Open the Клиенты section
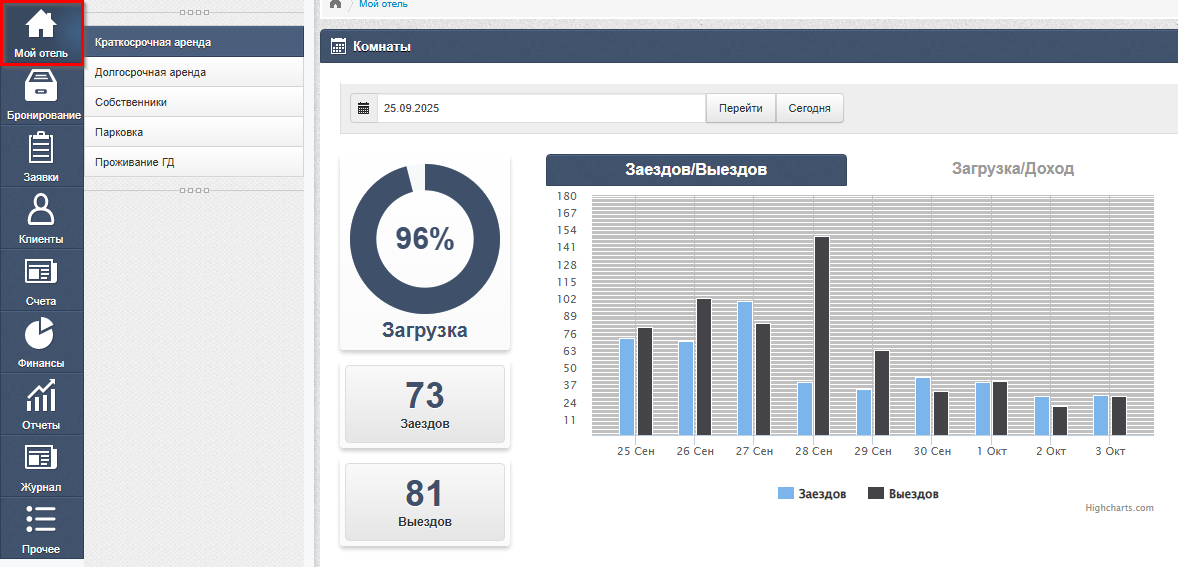The width and height of the screenshot is (1178, 567). click(41, 210)
